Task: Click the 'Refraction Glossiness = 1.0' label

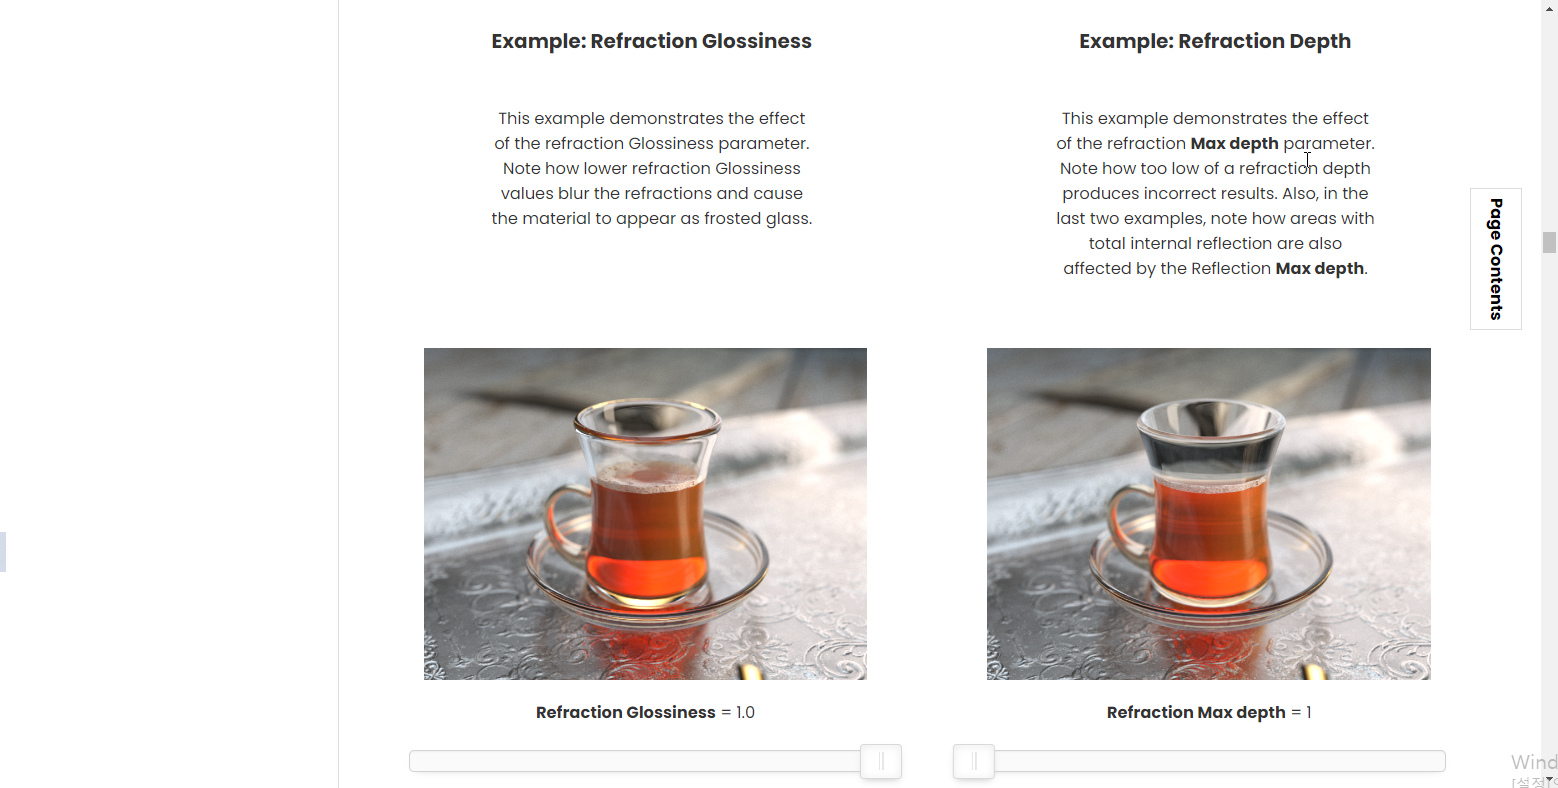Action: pos(645,712)
